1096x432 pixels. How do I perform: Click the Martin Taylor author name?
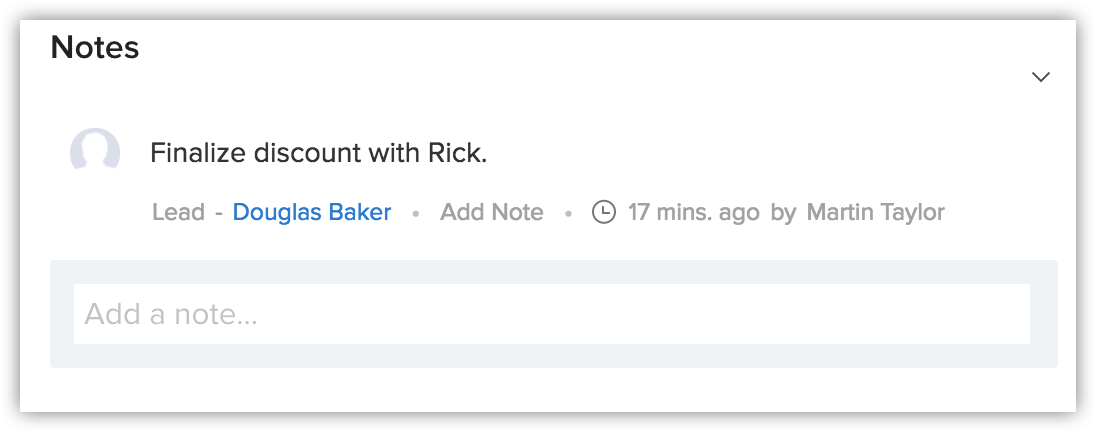[x=875, y=212]
